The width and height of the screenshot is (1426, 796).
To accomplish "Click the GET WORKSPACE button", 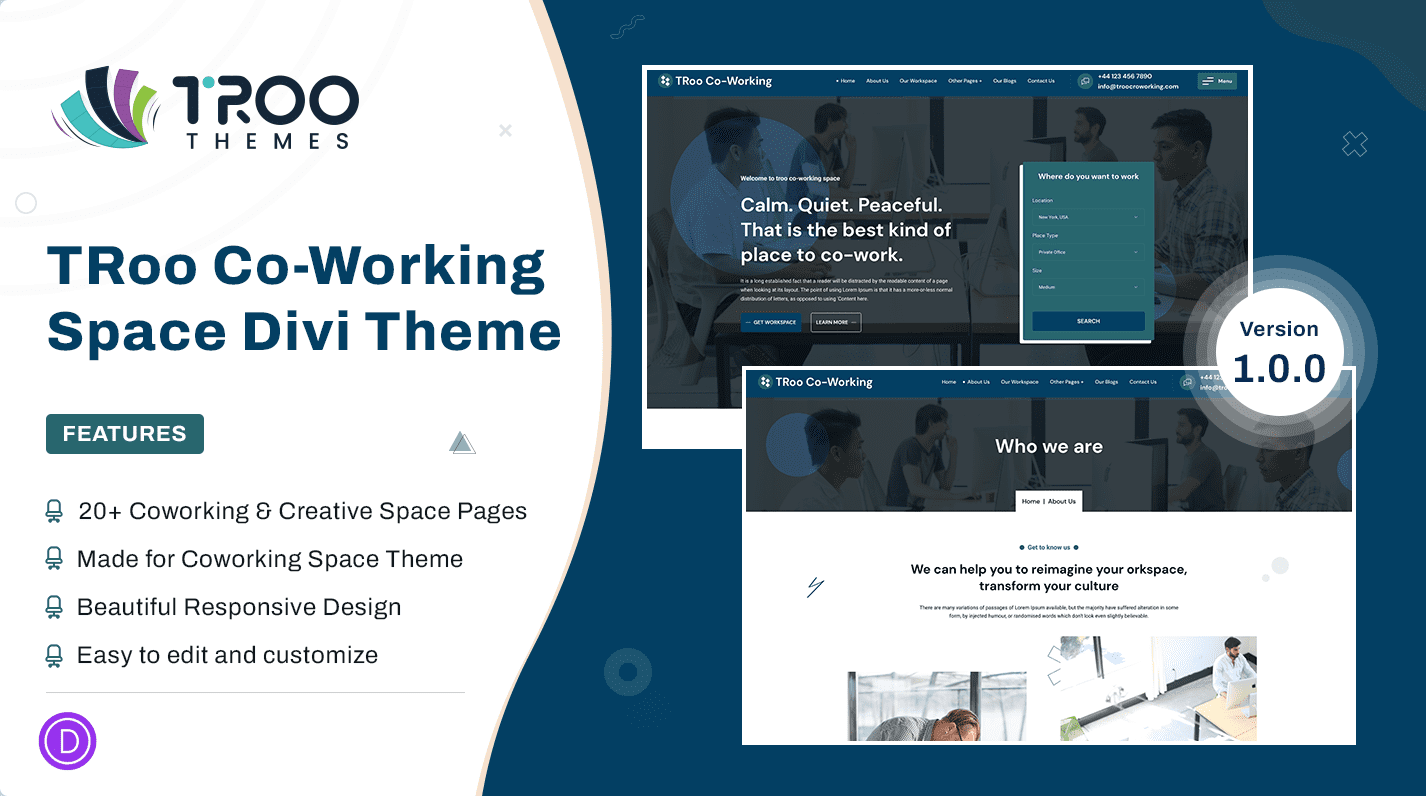I will (771, 322).
